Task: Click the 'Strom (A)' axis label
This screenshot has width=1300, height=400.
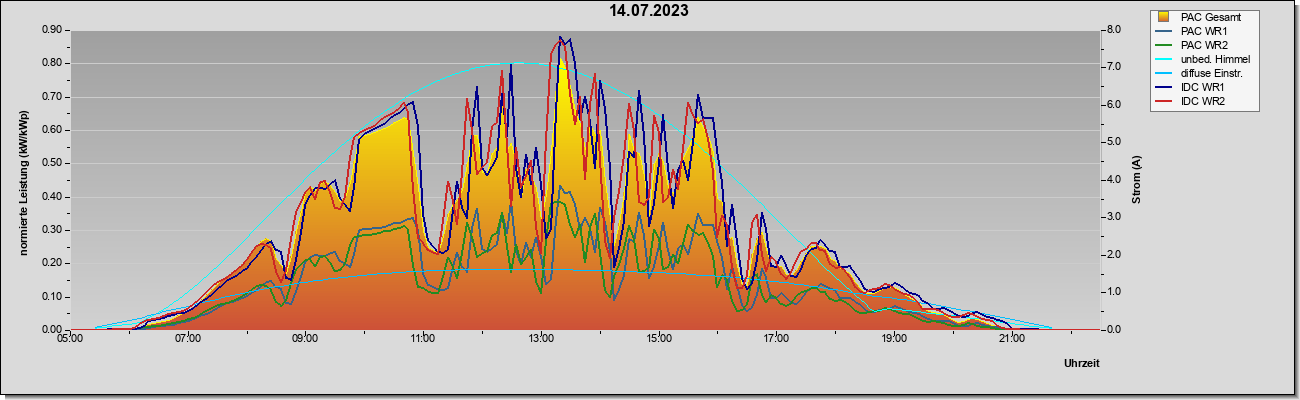Action: click(x=1136, y=179)
